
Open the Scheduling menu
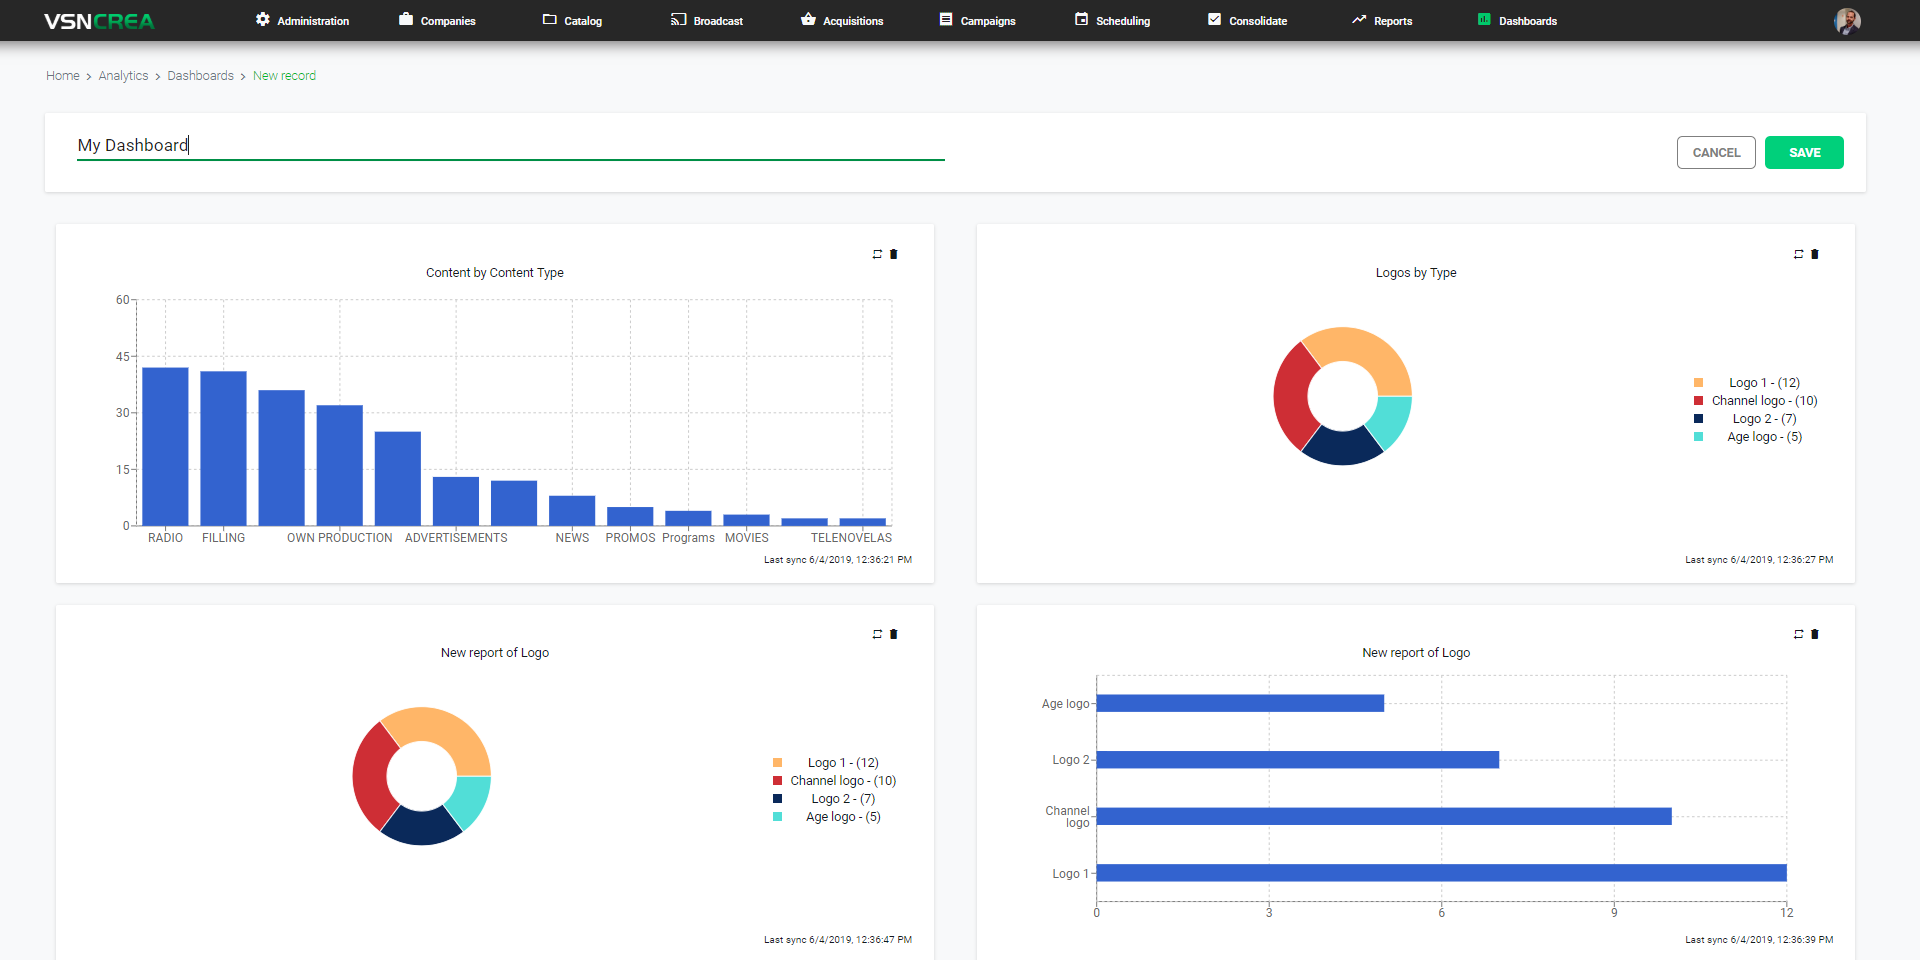(x=1112, y=21)
